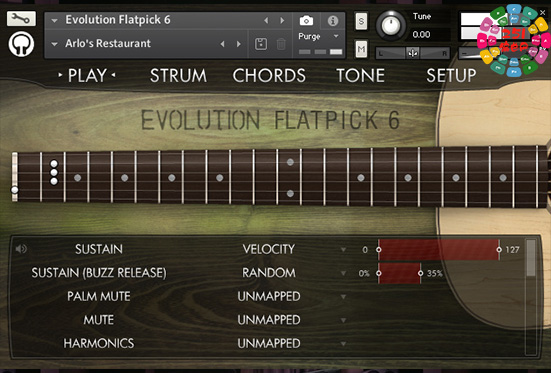Go to the previous instrument arrow
This screenshot has height=373, width=551.
tap(266, 21)
